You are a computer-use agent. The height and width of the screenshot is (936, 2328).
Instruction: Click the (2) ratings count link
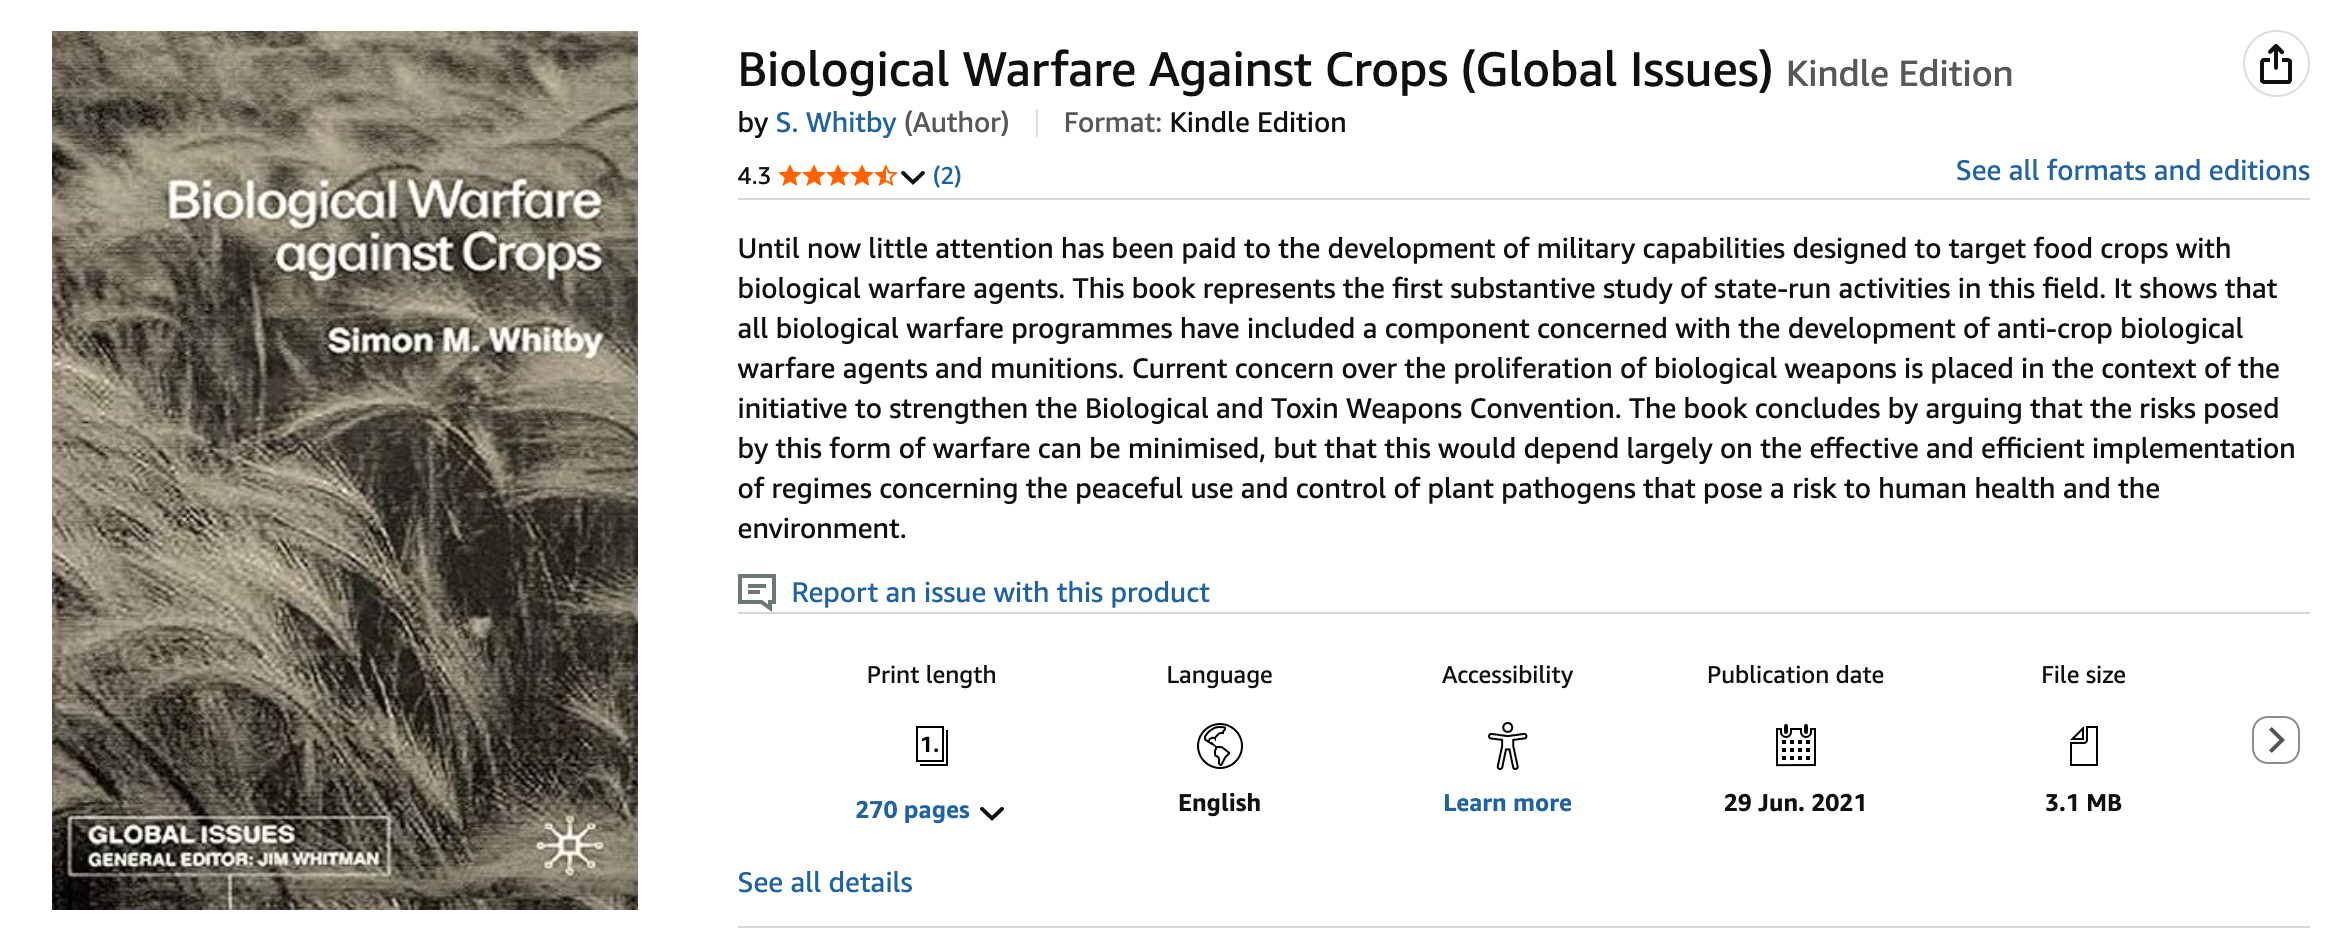(x=945, y=175)
